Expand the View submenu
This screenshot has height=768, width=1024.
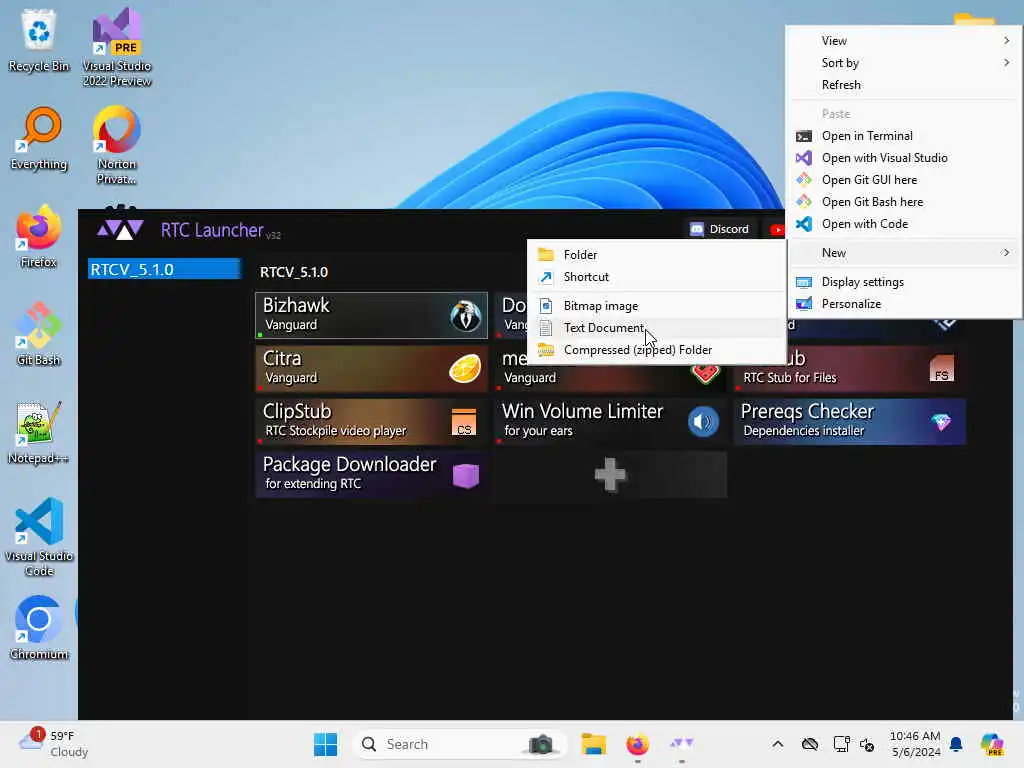(904, 40)
